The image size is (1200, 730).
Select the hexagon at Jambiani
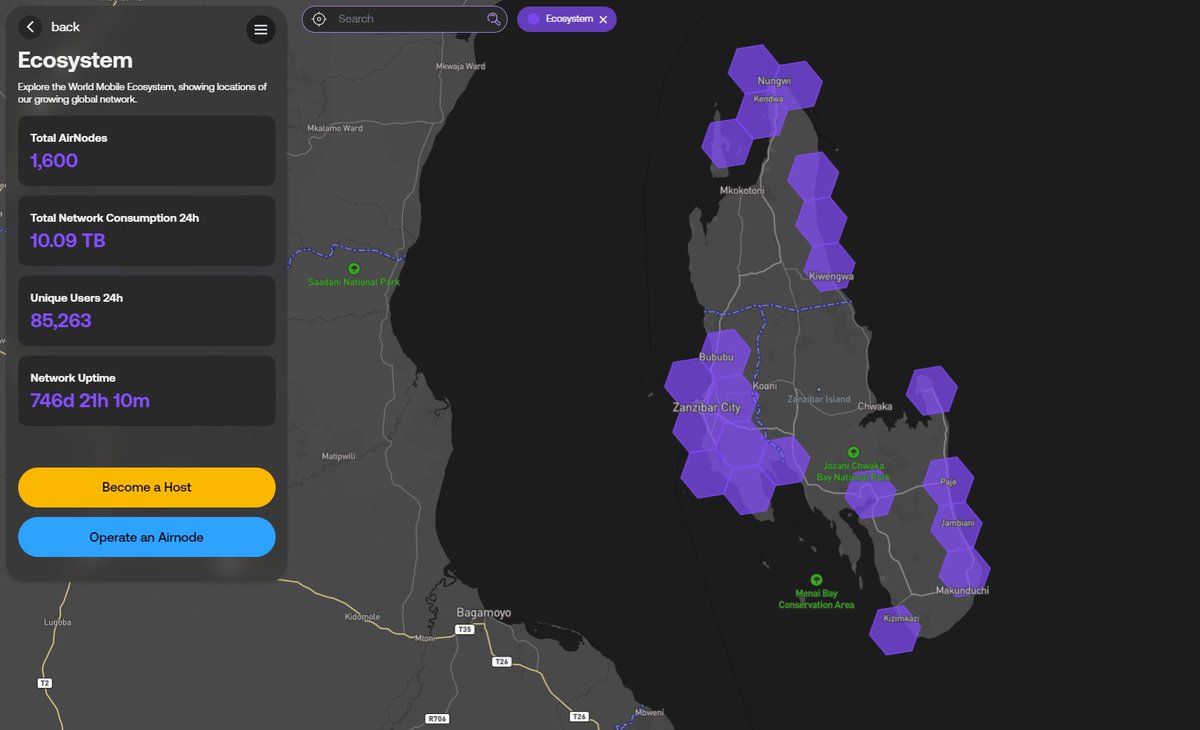point(956,526)
